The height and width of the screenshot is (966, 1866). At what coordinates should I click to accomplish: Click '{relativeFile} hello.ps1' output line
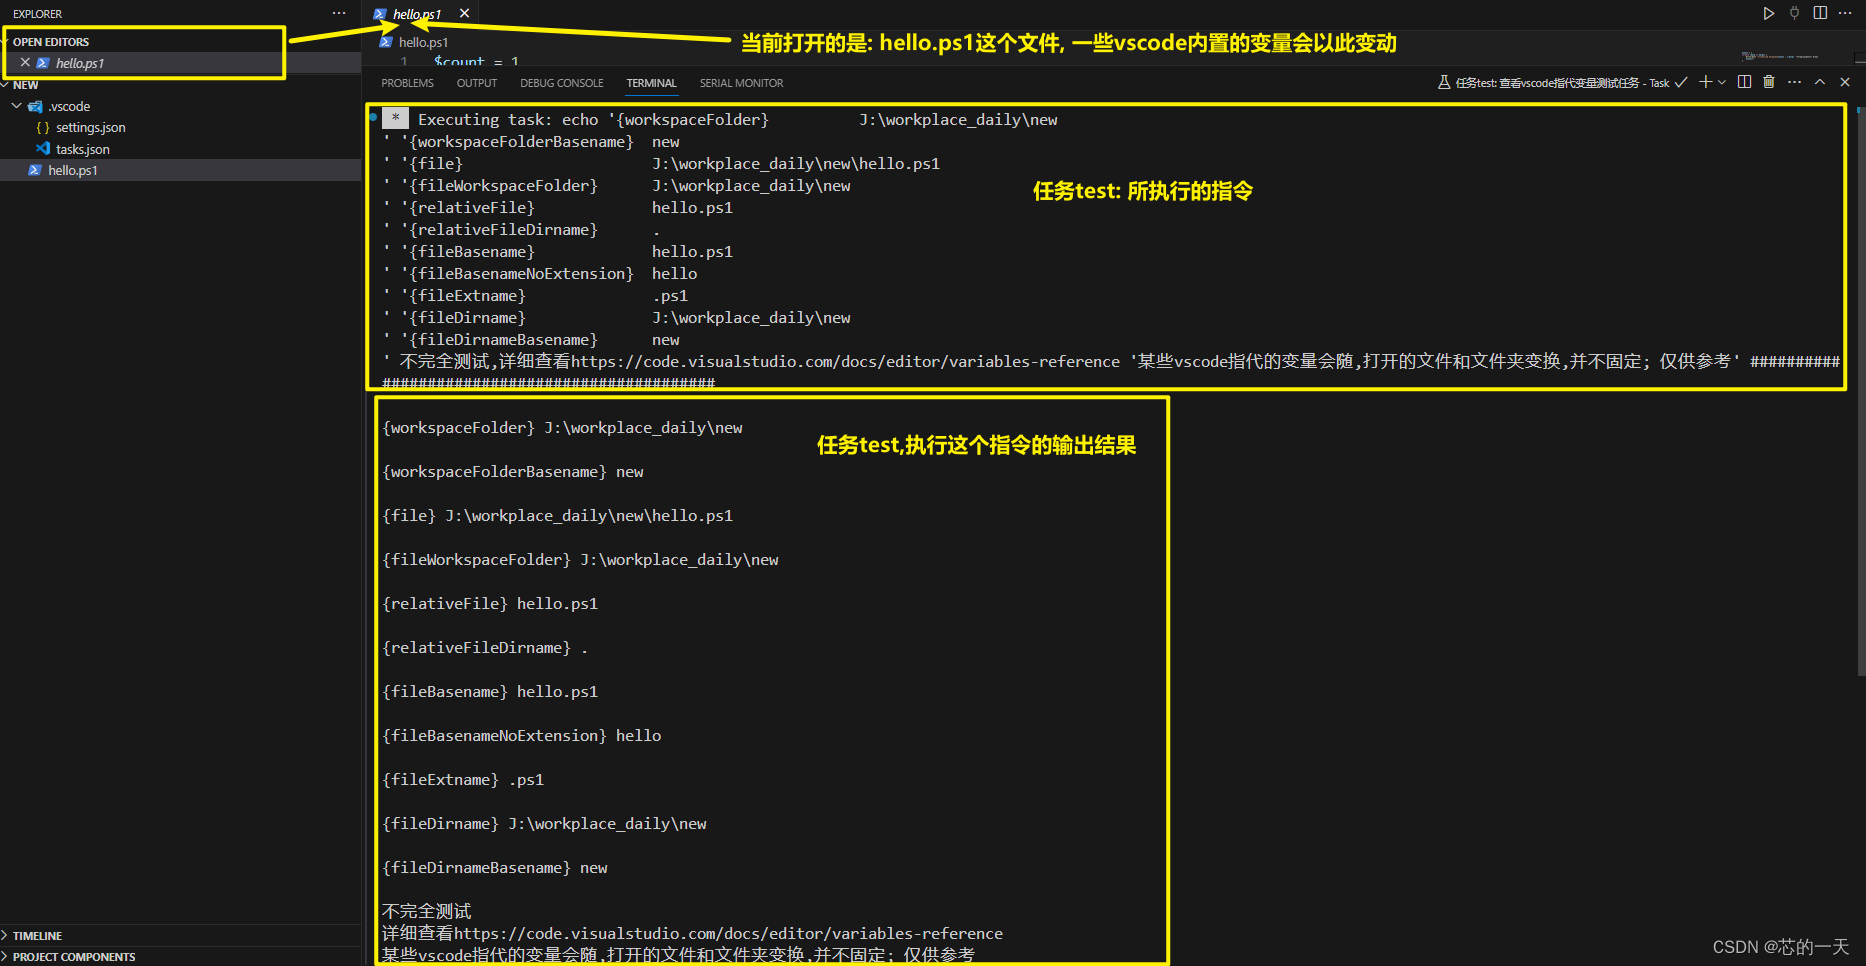[490, 603]
